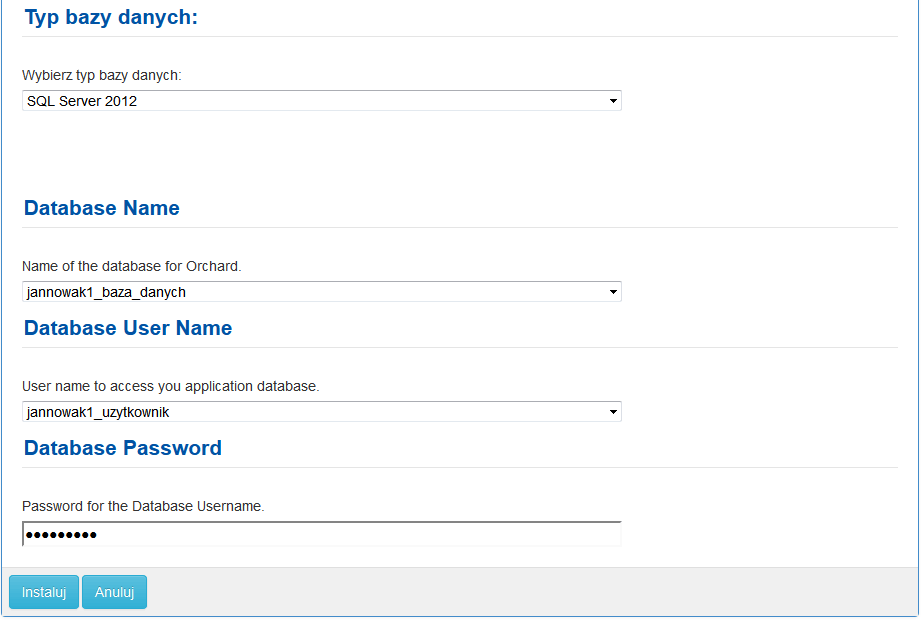
Task: Click the 'Typ bazy danych:' heading
Action: [x=111, y=17]
